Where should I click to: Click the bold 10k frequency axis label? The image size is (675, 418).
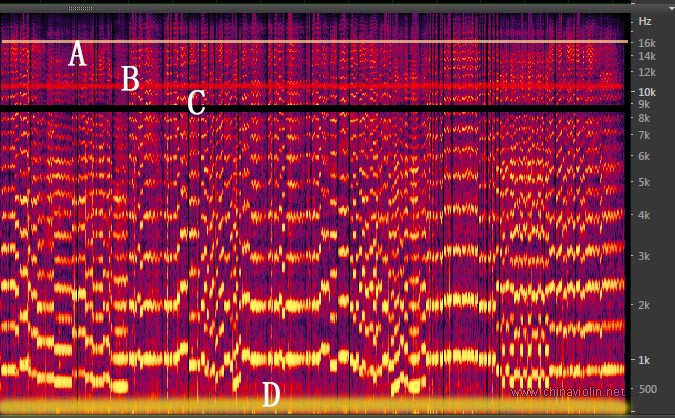(x=646, y=91)
